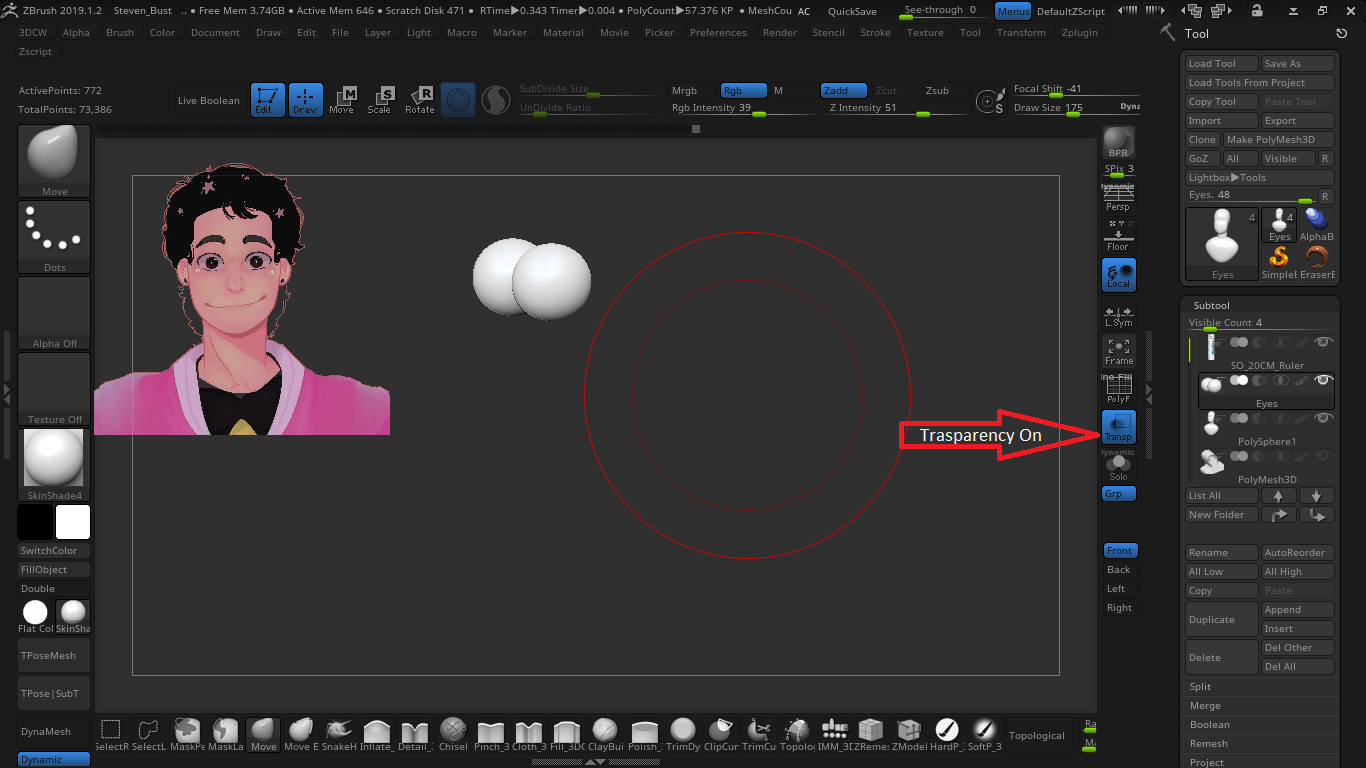Choose the SnakeHook brush
Image resolution: width=1366 pixels, height=768 pixels.
[338, 734]
